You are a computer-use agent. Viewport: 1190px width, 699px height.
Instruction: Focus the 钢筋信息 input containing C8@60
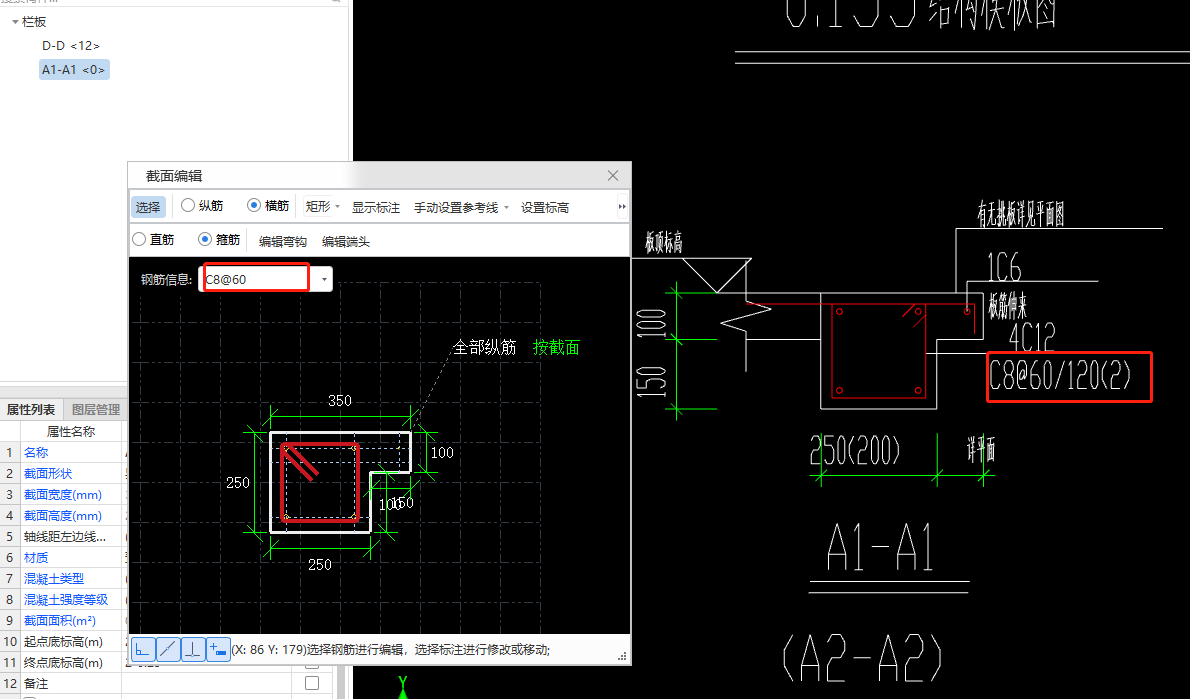tap(257, 279)
